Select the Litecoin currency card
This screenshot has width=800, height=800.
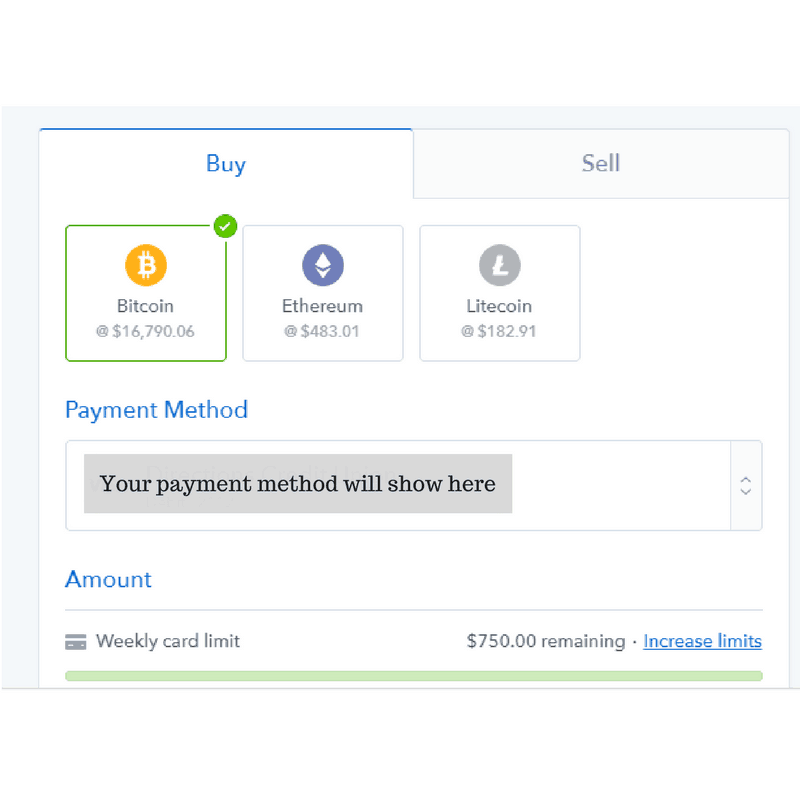pyautogui.click(x=499, y=293)
